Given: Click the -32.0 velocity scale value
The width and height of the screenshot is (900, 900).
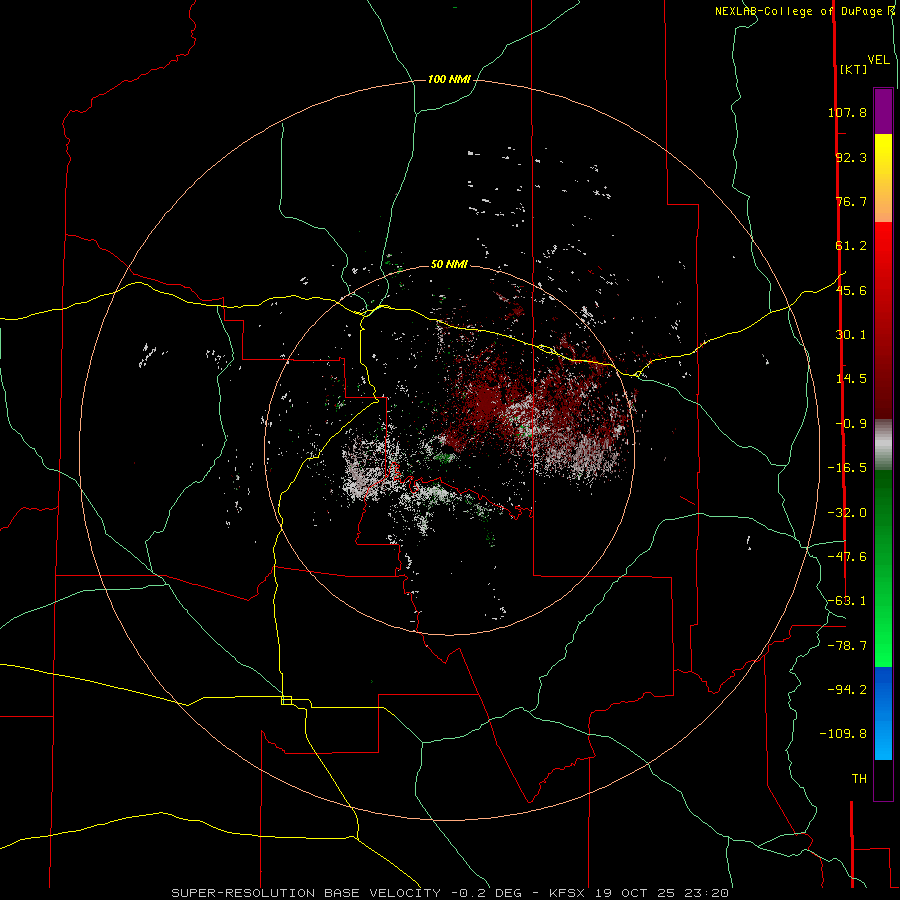Looking at the screenshot, I should (x=847, y=513).
